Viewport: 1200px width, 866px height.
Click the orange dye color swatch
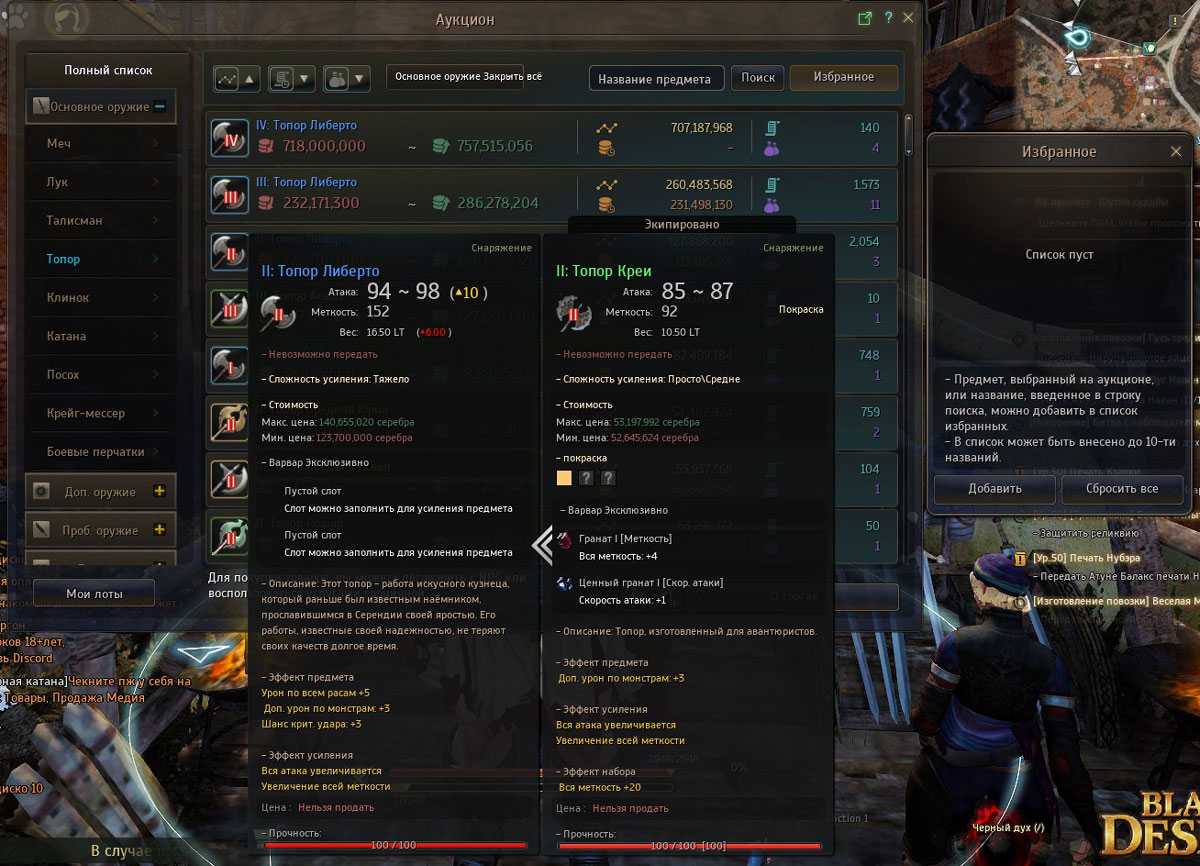pyautogui.click(x=565, y=478)
